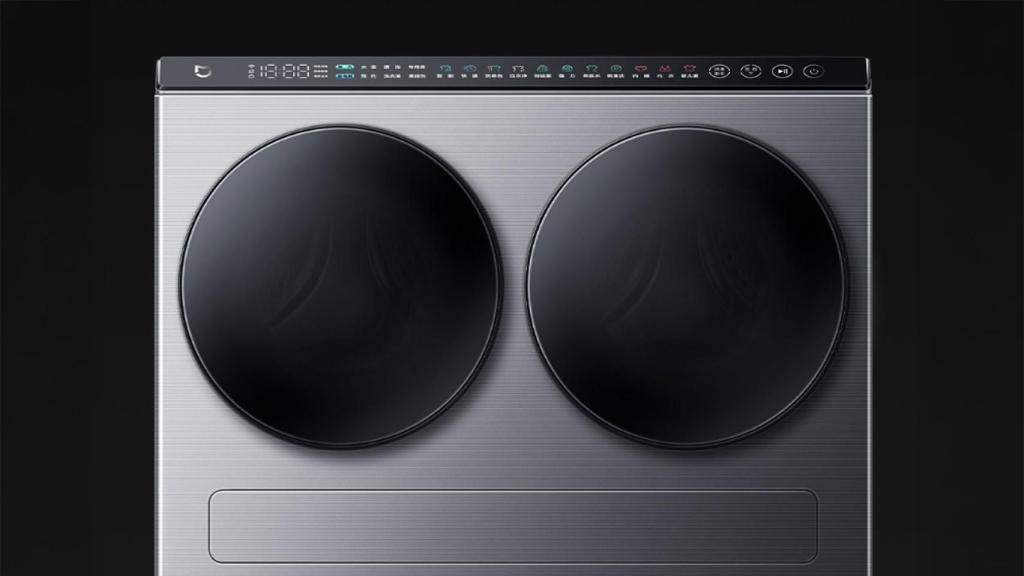Select the second blue wash program icon
This screenshot has width=1024, height=576.
click(x=470, y=71)
